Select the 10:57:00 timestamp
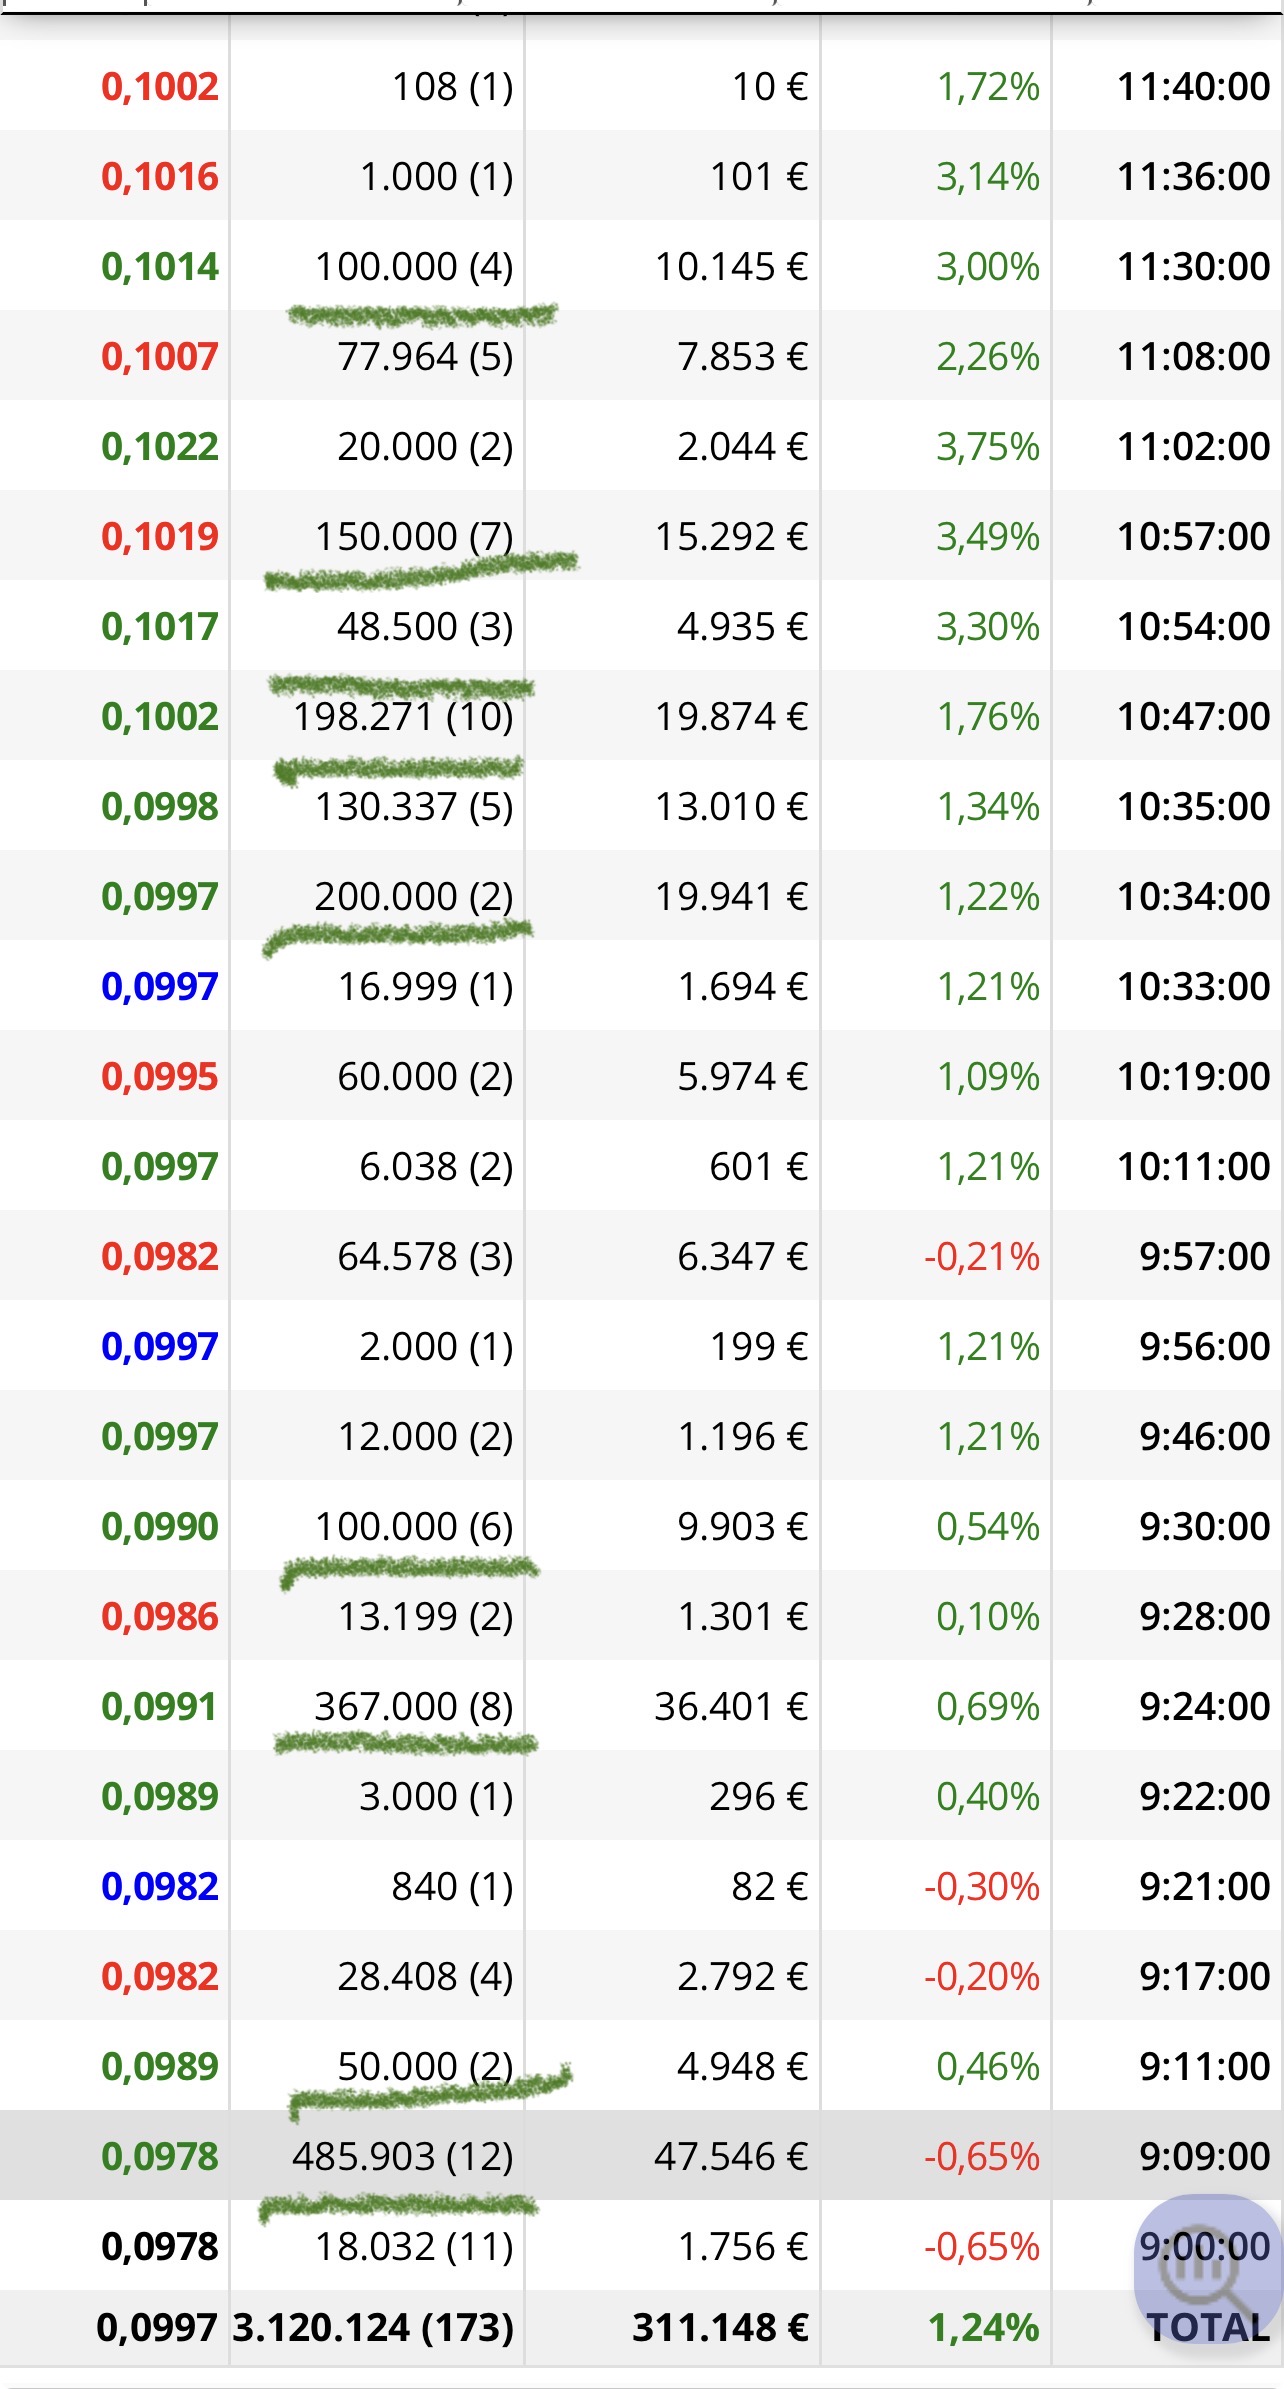This screenshot has width=1284, height=2389. [1193, 537]
